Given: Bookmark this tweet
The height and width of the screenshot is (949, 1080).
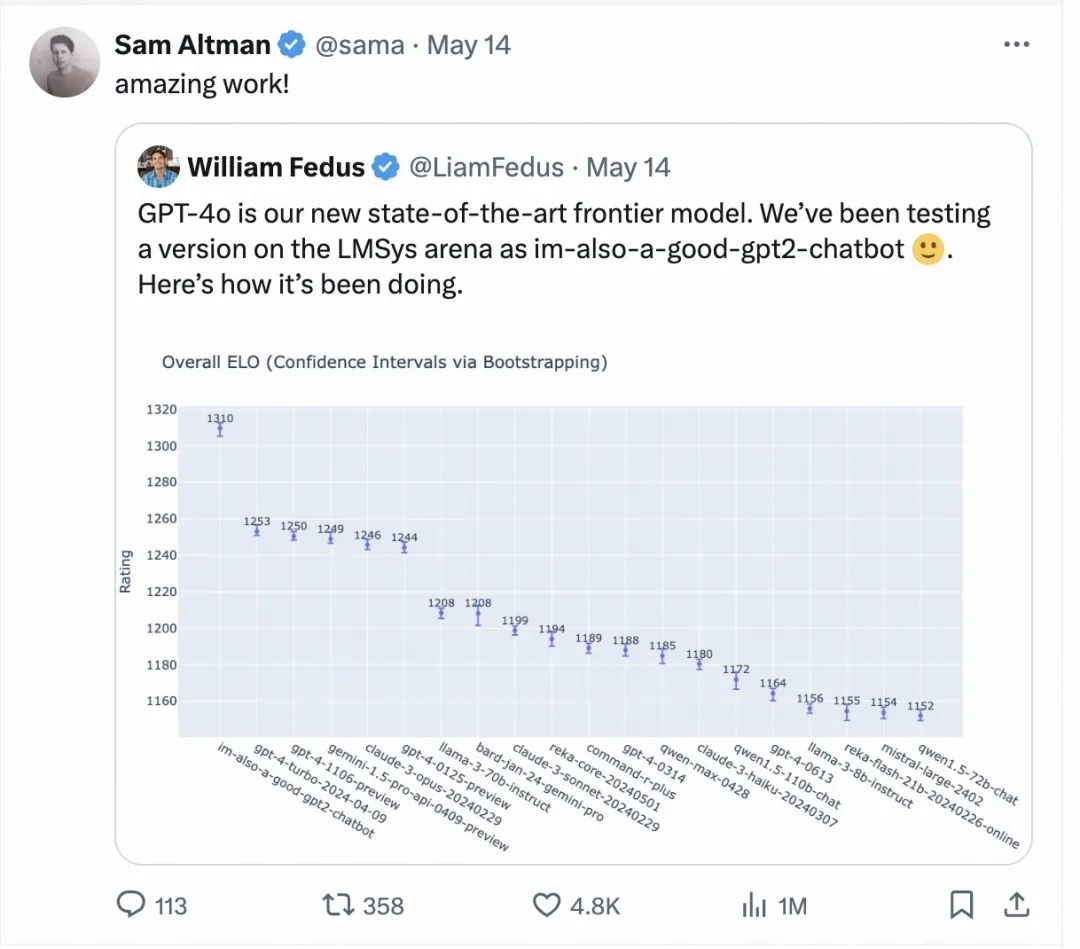Looking at the screenshot, I should [961, 905].
